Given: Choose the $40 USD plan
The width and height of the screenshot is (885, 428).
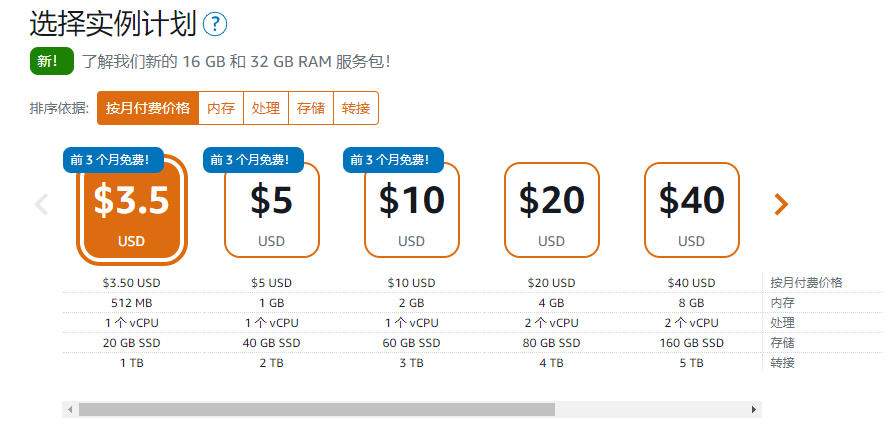Looking at the screenshot, I should 691,210.
